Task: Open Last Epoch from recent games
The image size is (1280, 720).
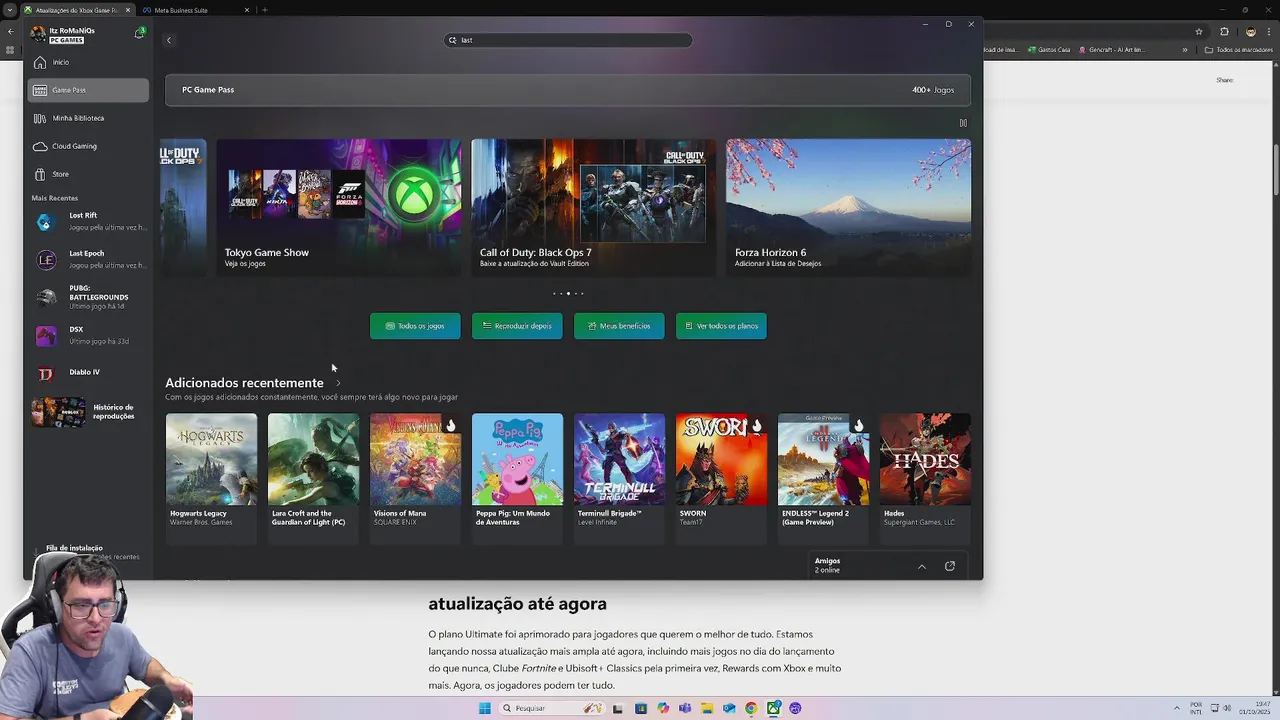Action: click(88, 259)
